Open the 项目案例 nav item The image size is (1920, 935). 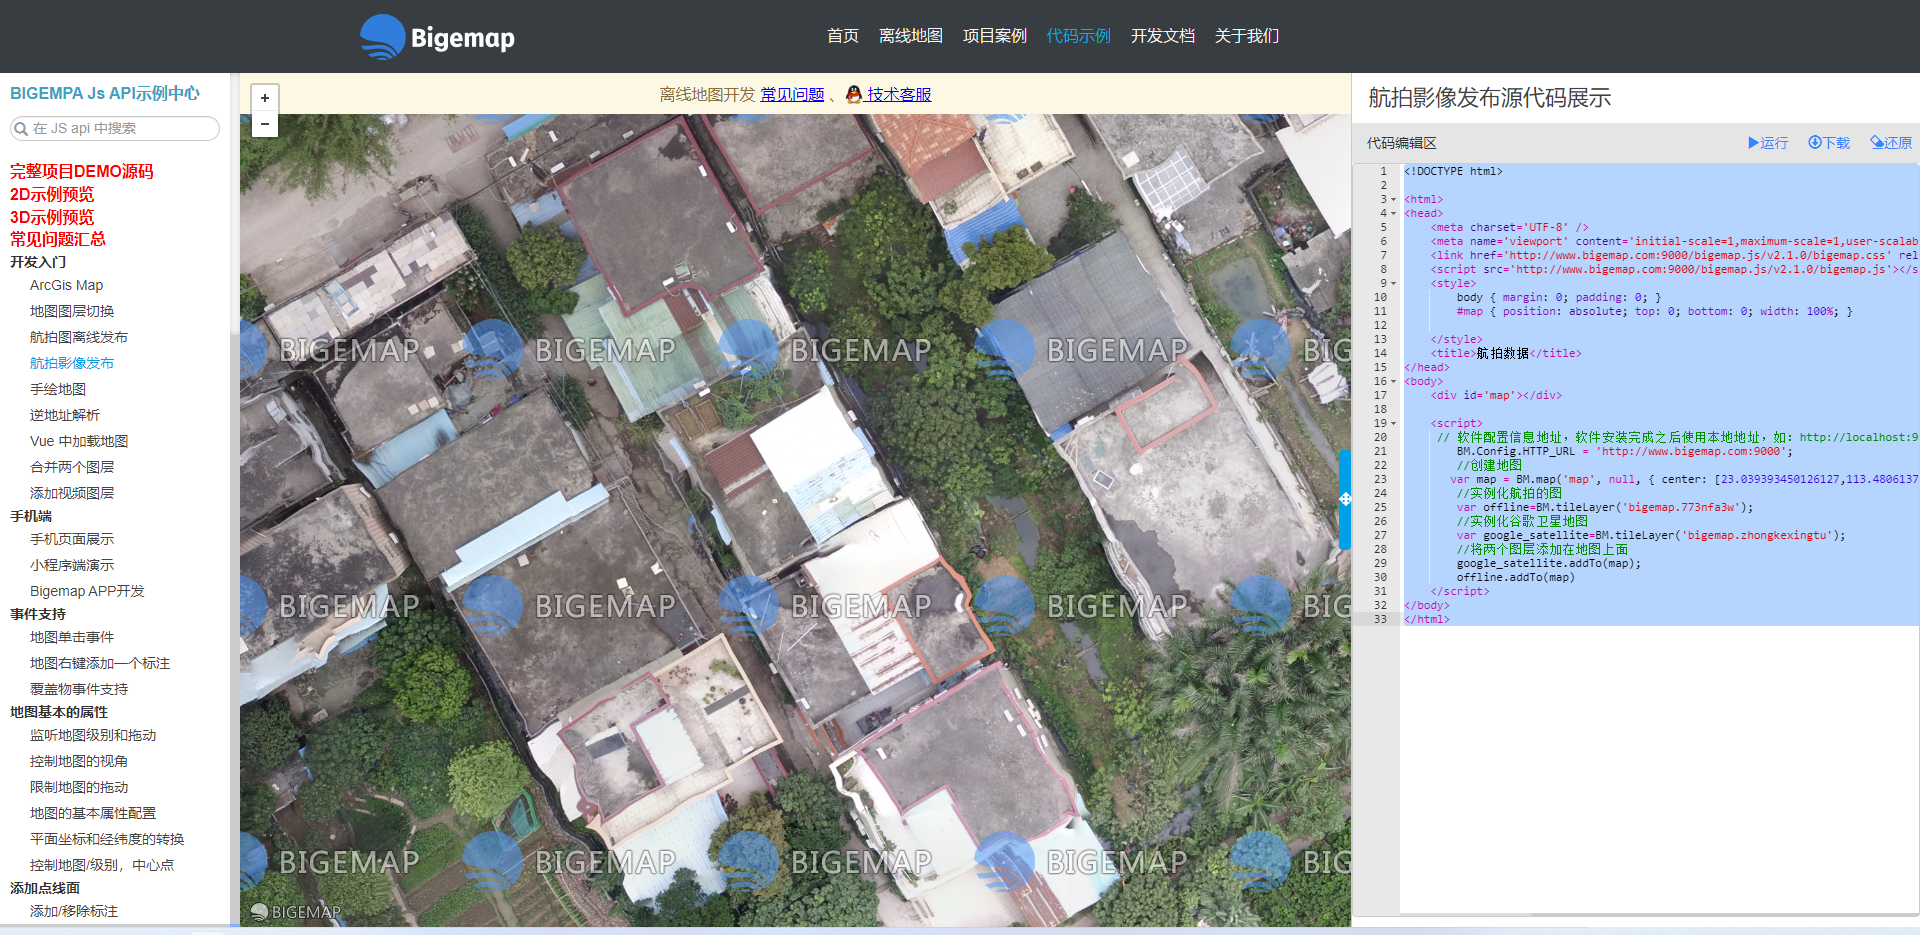click(994, 36)
